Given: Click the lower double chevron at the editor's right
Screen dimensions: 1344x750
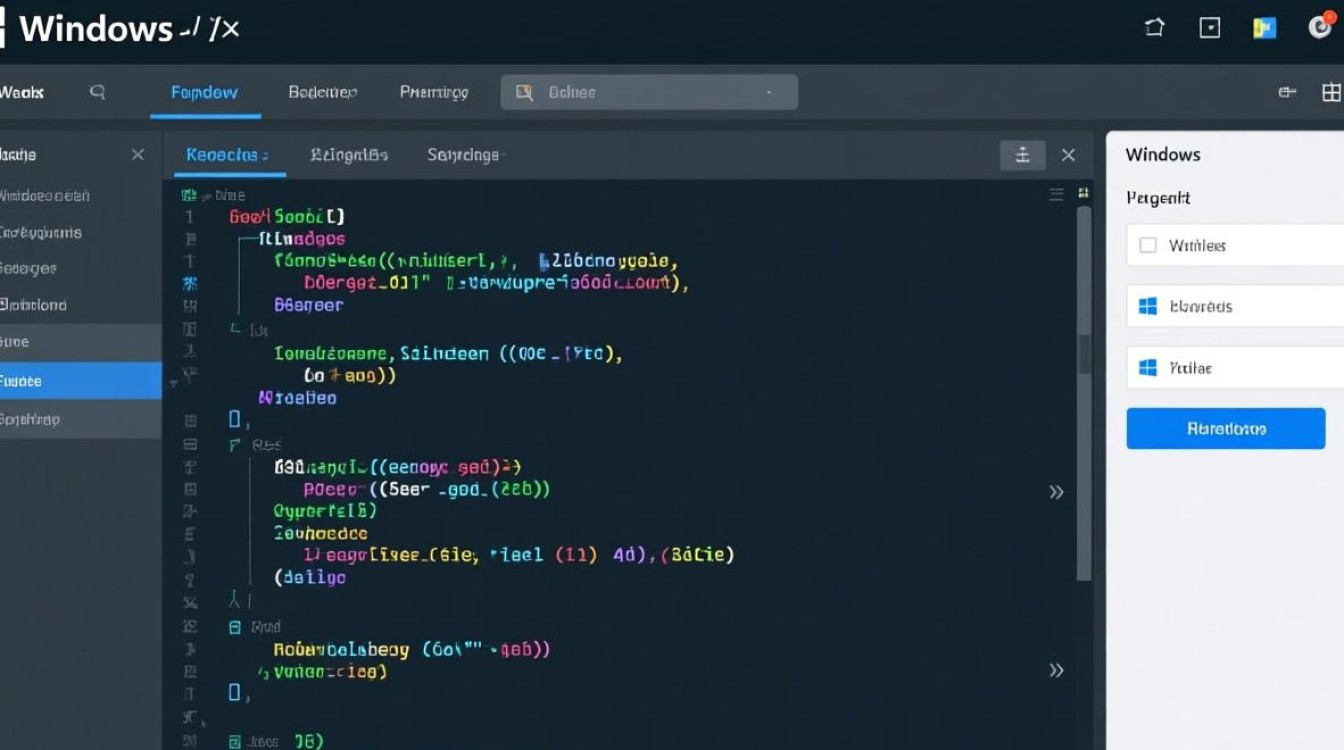Looking at the screenshot, I should (1056, 670).
